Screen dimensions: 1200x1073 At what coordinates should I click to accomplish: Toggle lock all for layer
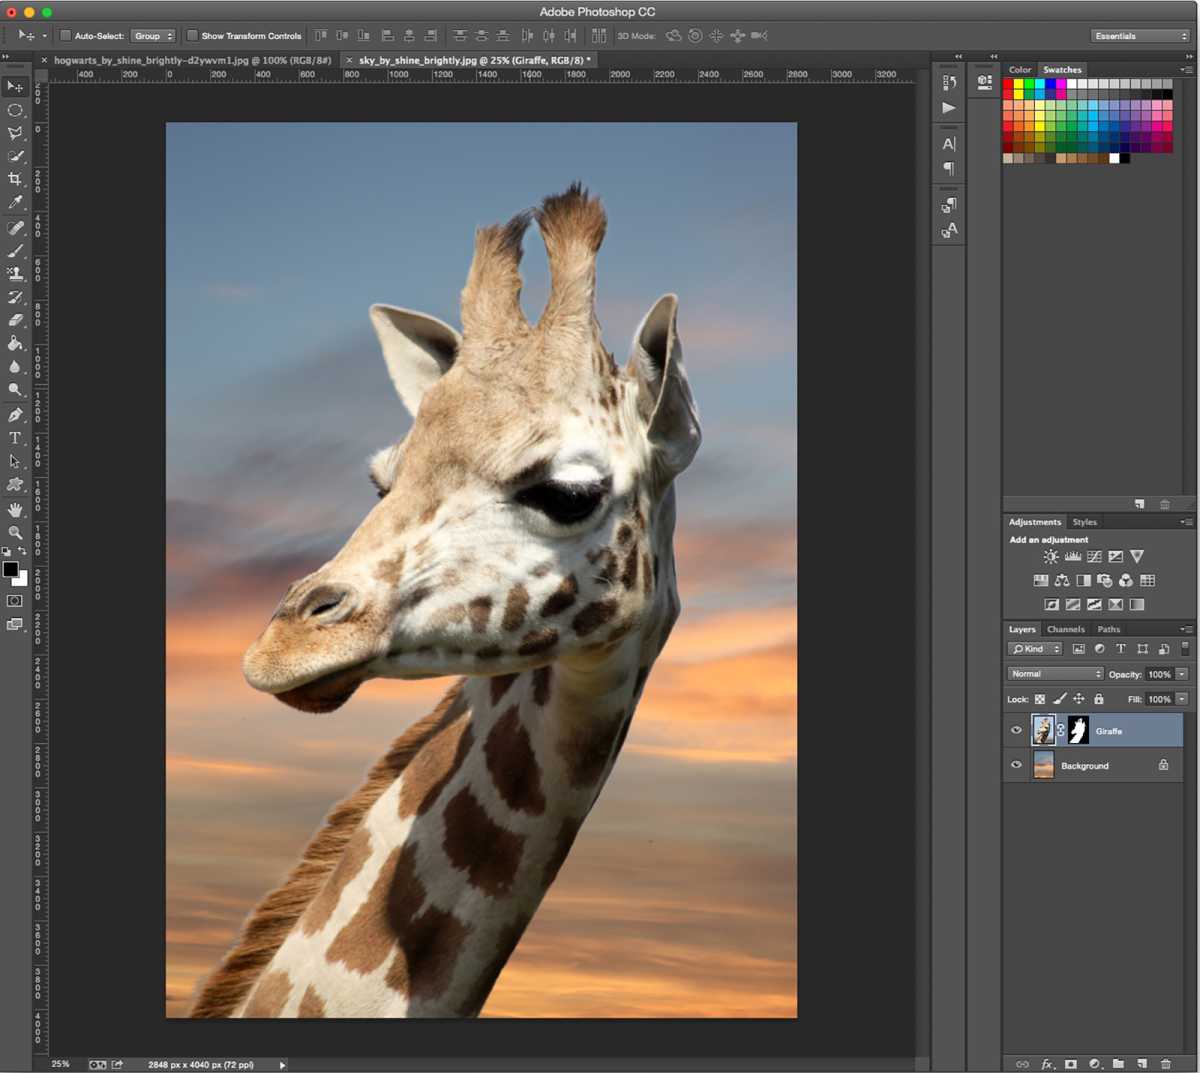click(x=1099, y=699)
